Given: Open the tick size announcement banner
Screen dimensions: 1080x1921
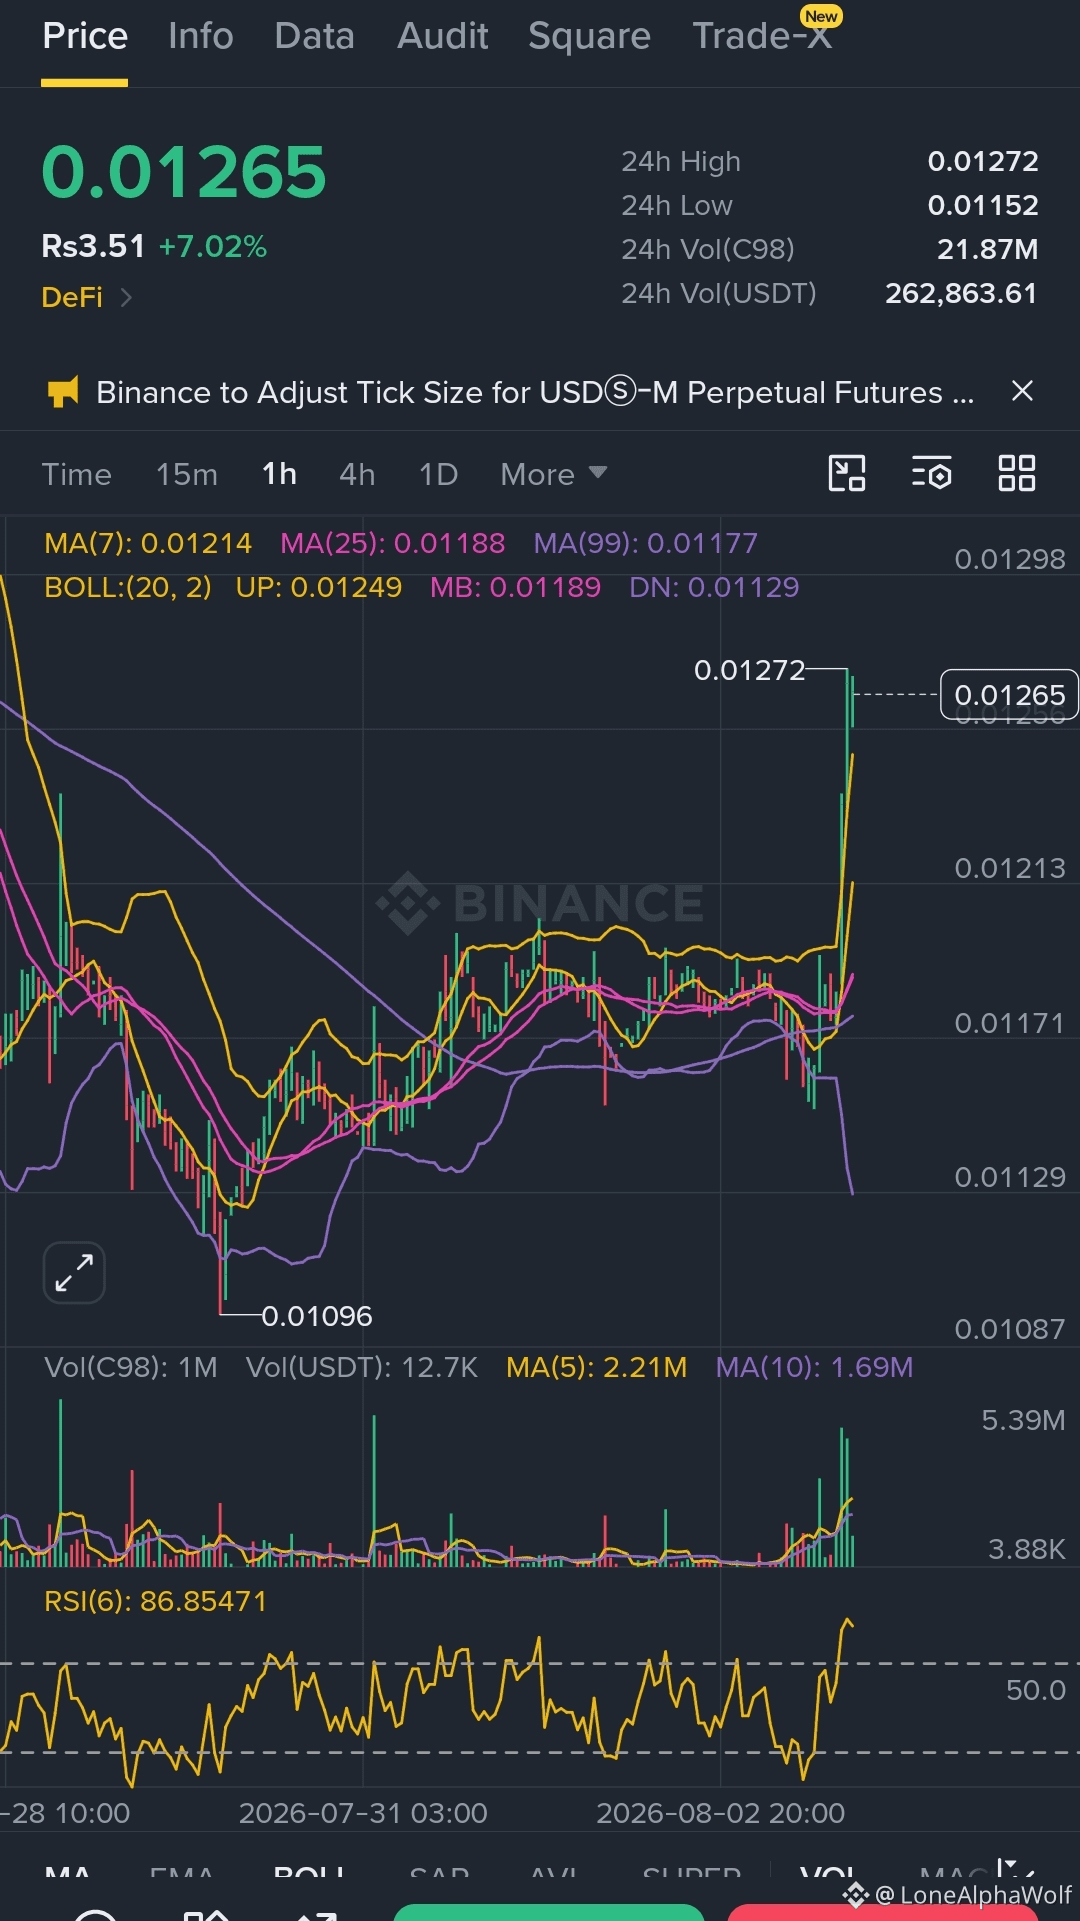Looking at the screenshot, I should [x=535, y=392].
